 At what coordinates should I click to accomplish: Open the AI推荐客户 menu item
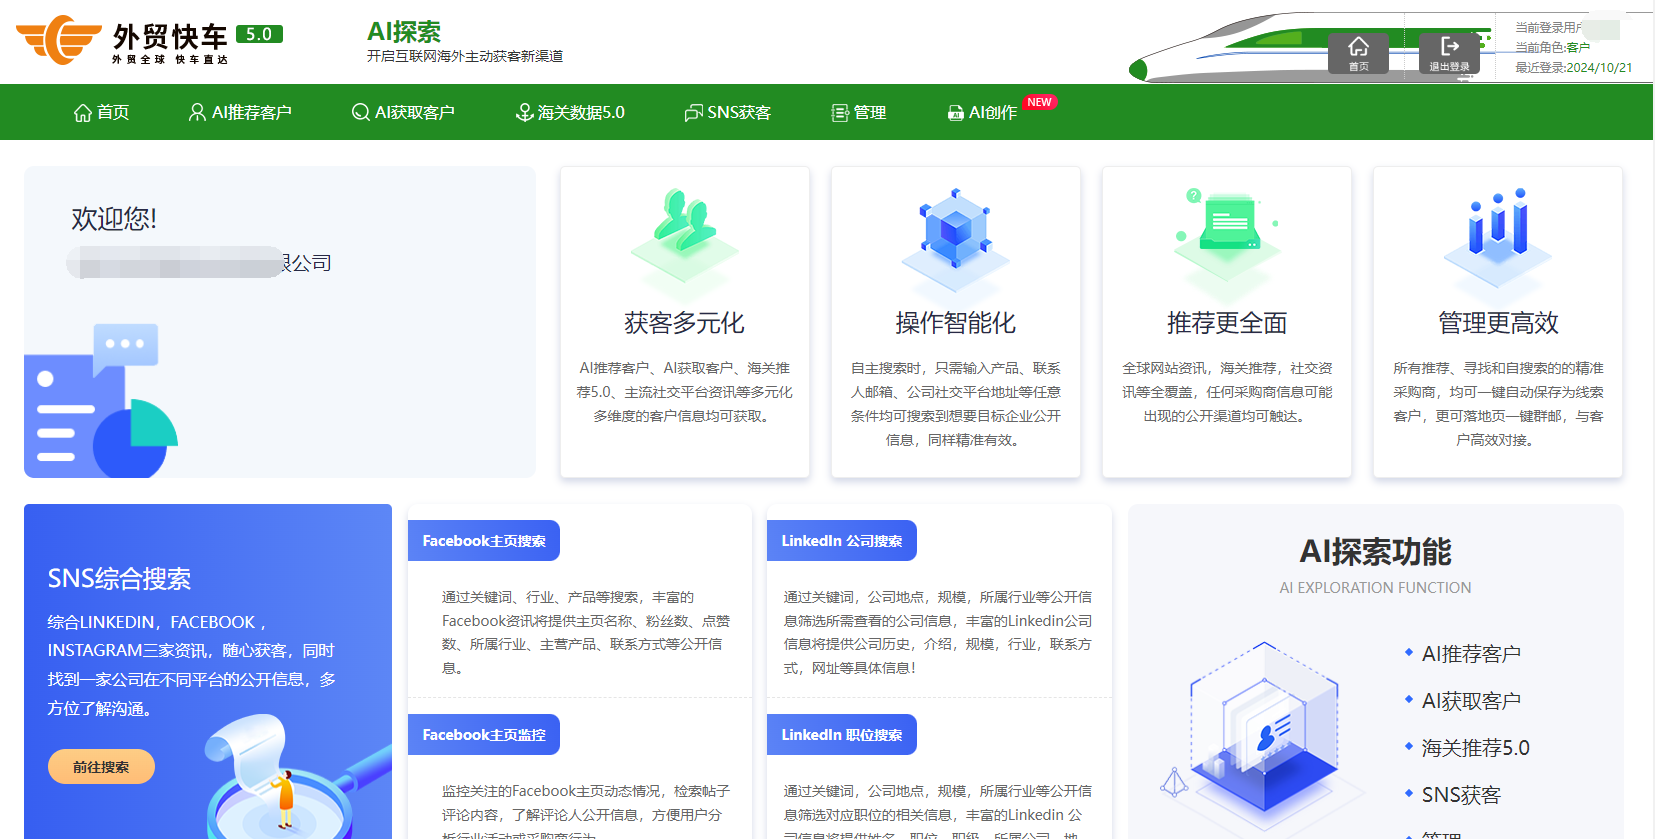coord(240,112)
